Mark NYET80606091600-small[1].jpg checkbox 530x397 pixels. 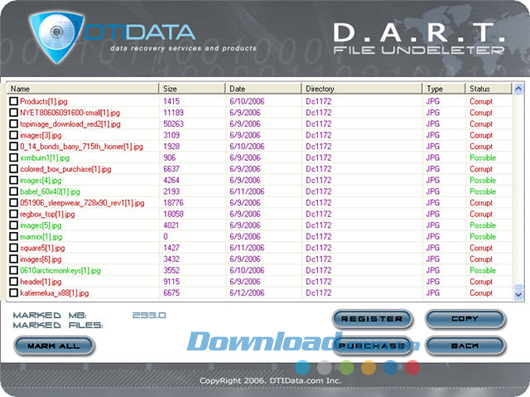[14, 112]
